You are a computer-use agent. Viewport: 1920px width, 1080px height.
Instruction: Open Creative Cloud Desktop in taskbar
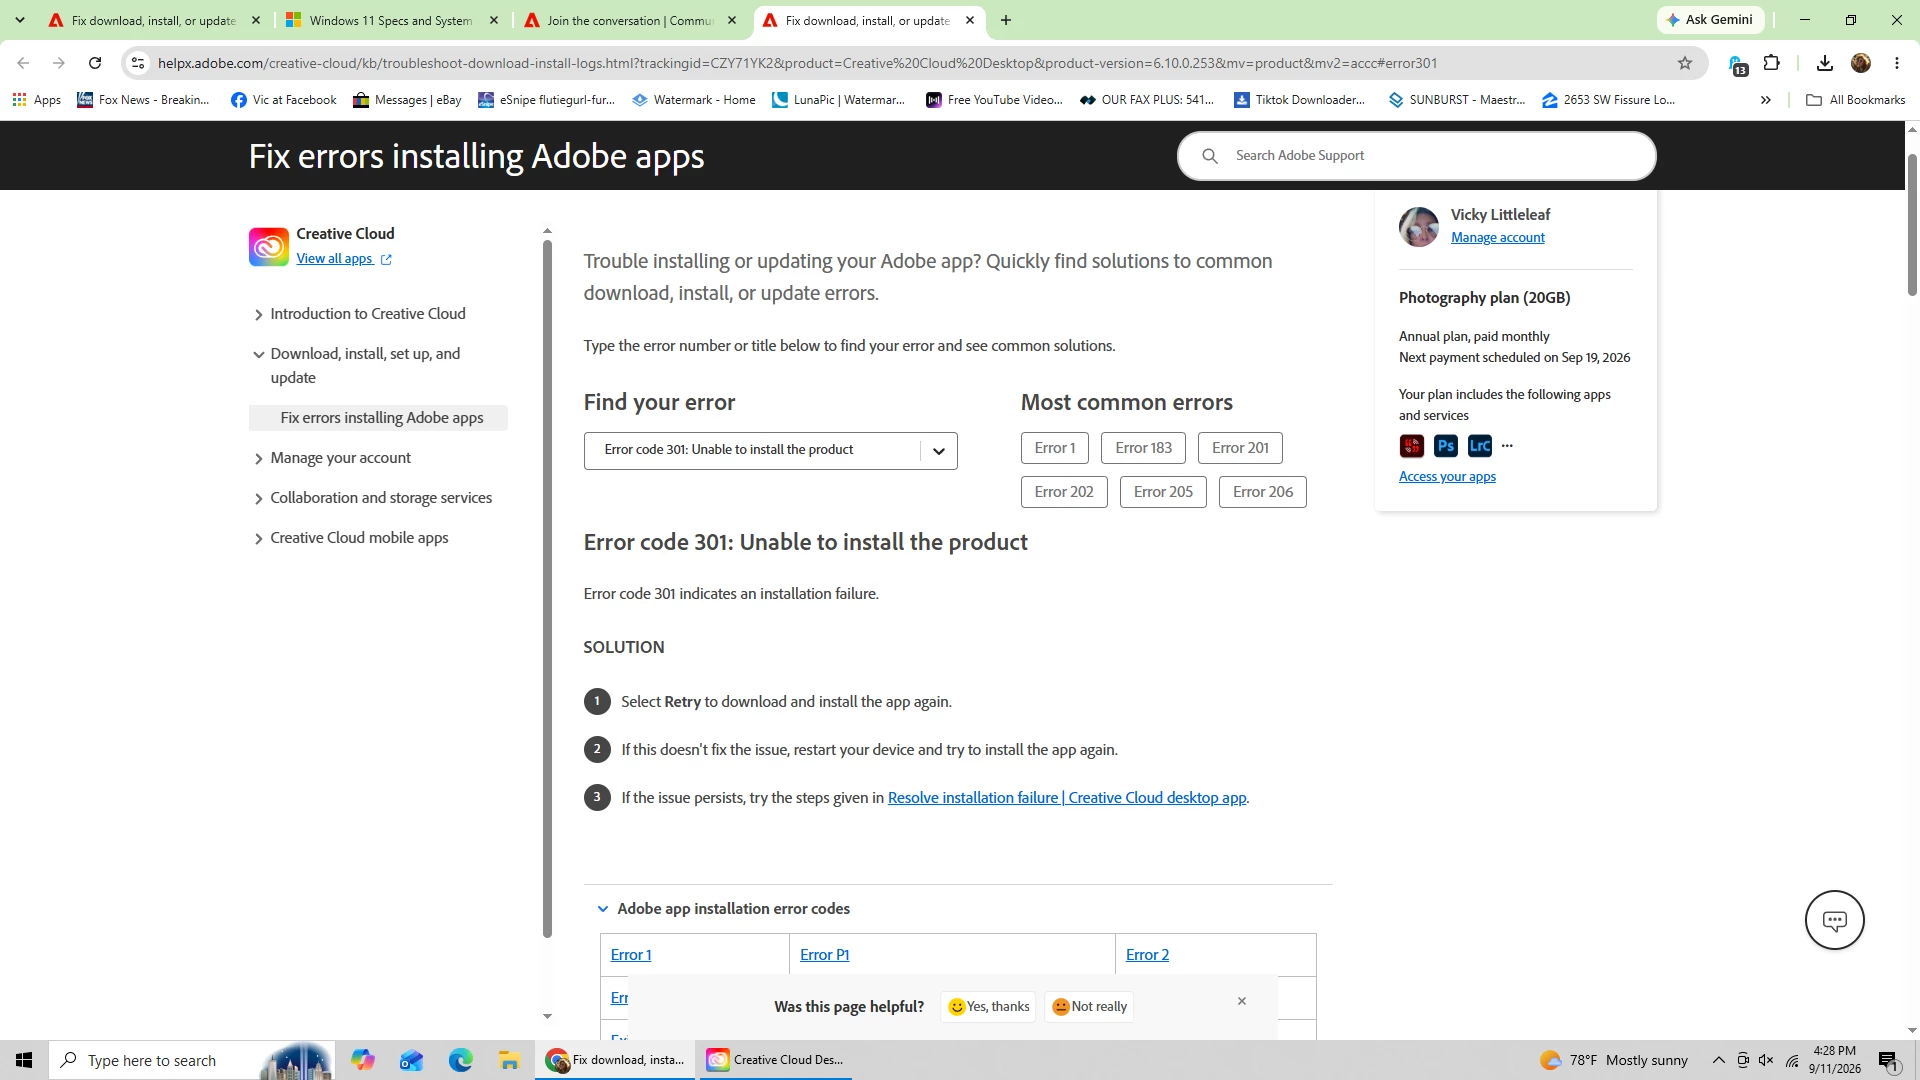775,1060
